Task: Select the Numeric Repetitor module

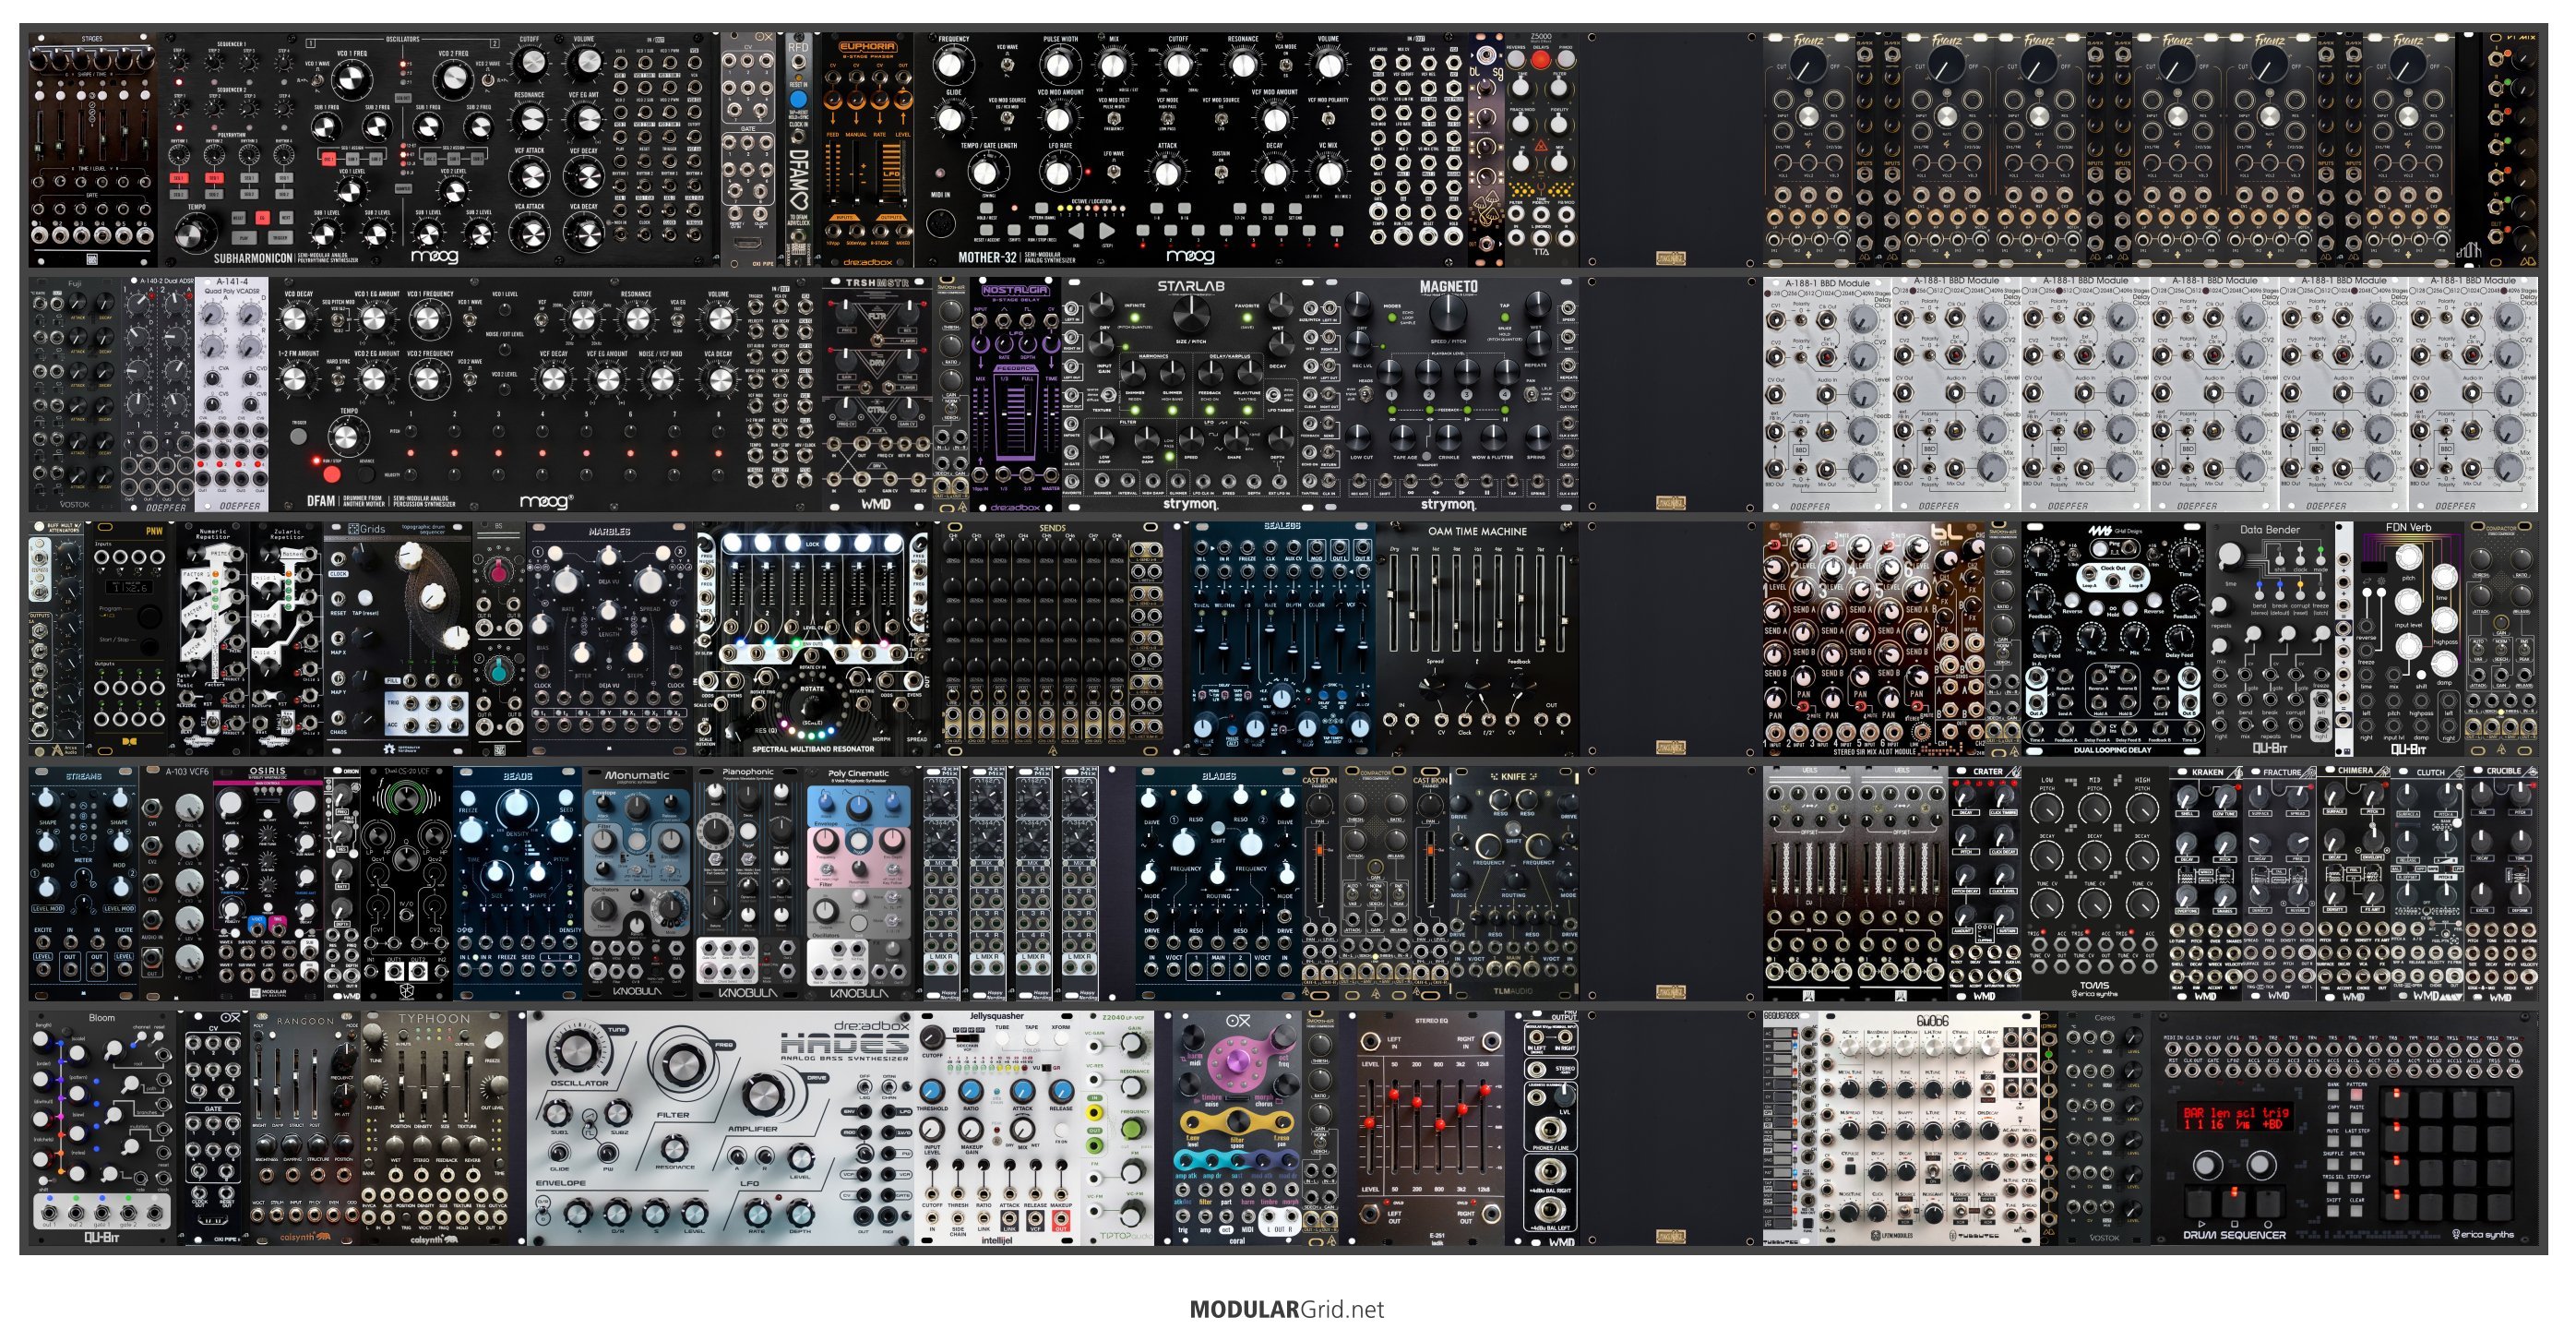Action: pyautogui.click(x=213, y=638)
